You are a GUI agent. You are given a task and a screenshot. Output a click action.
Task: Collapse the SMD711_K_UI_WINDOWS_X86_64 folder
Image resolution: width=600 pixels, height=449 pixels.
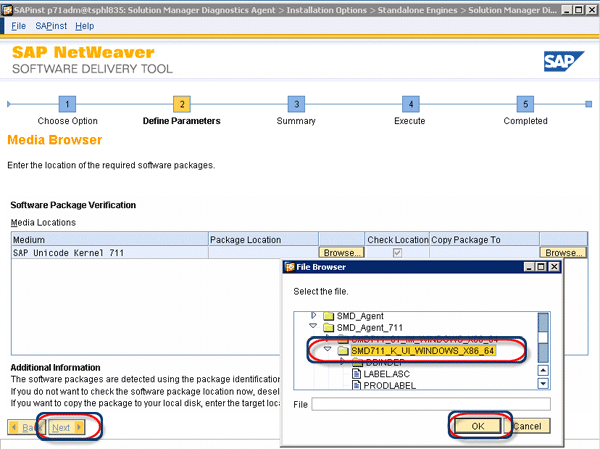(x=328, y=349)
